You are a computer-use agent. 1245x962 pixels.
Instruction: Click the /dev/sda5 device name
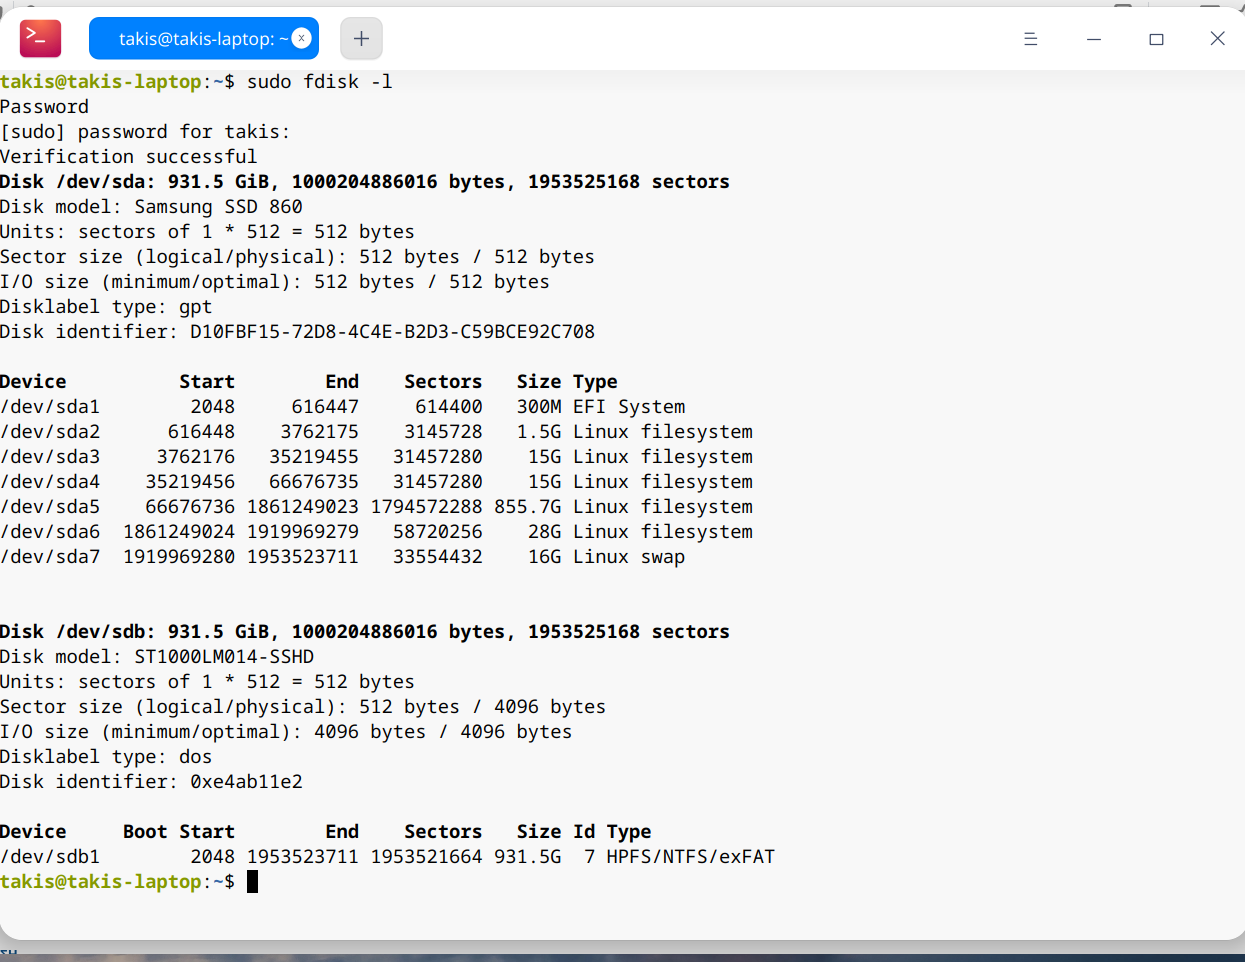click(50, 506)
